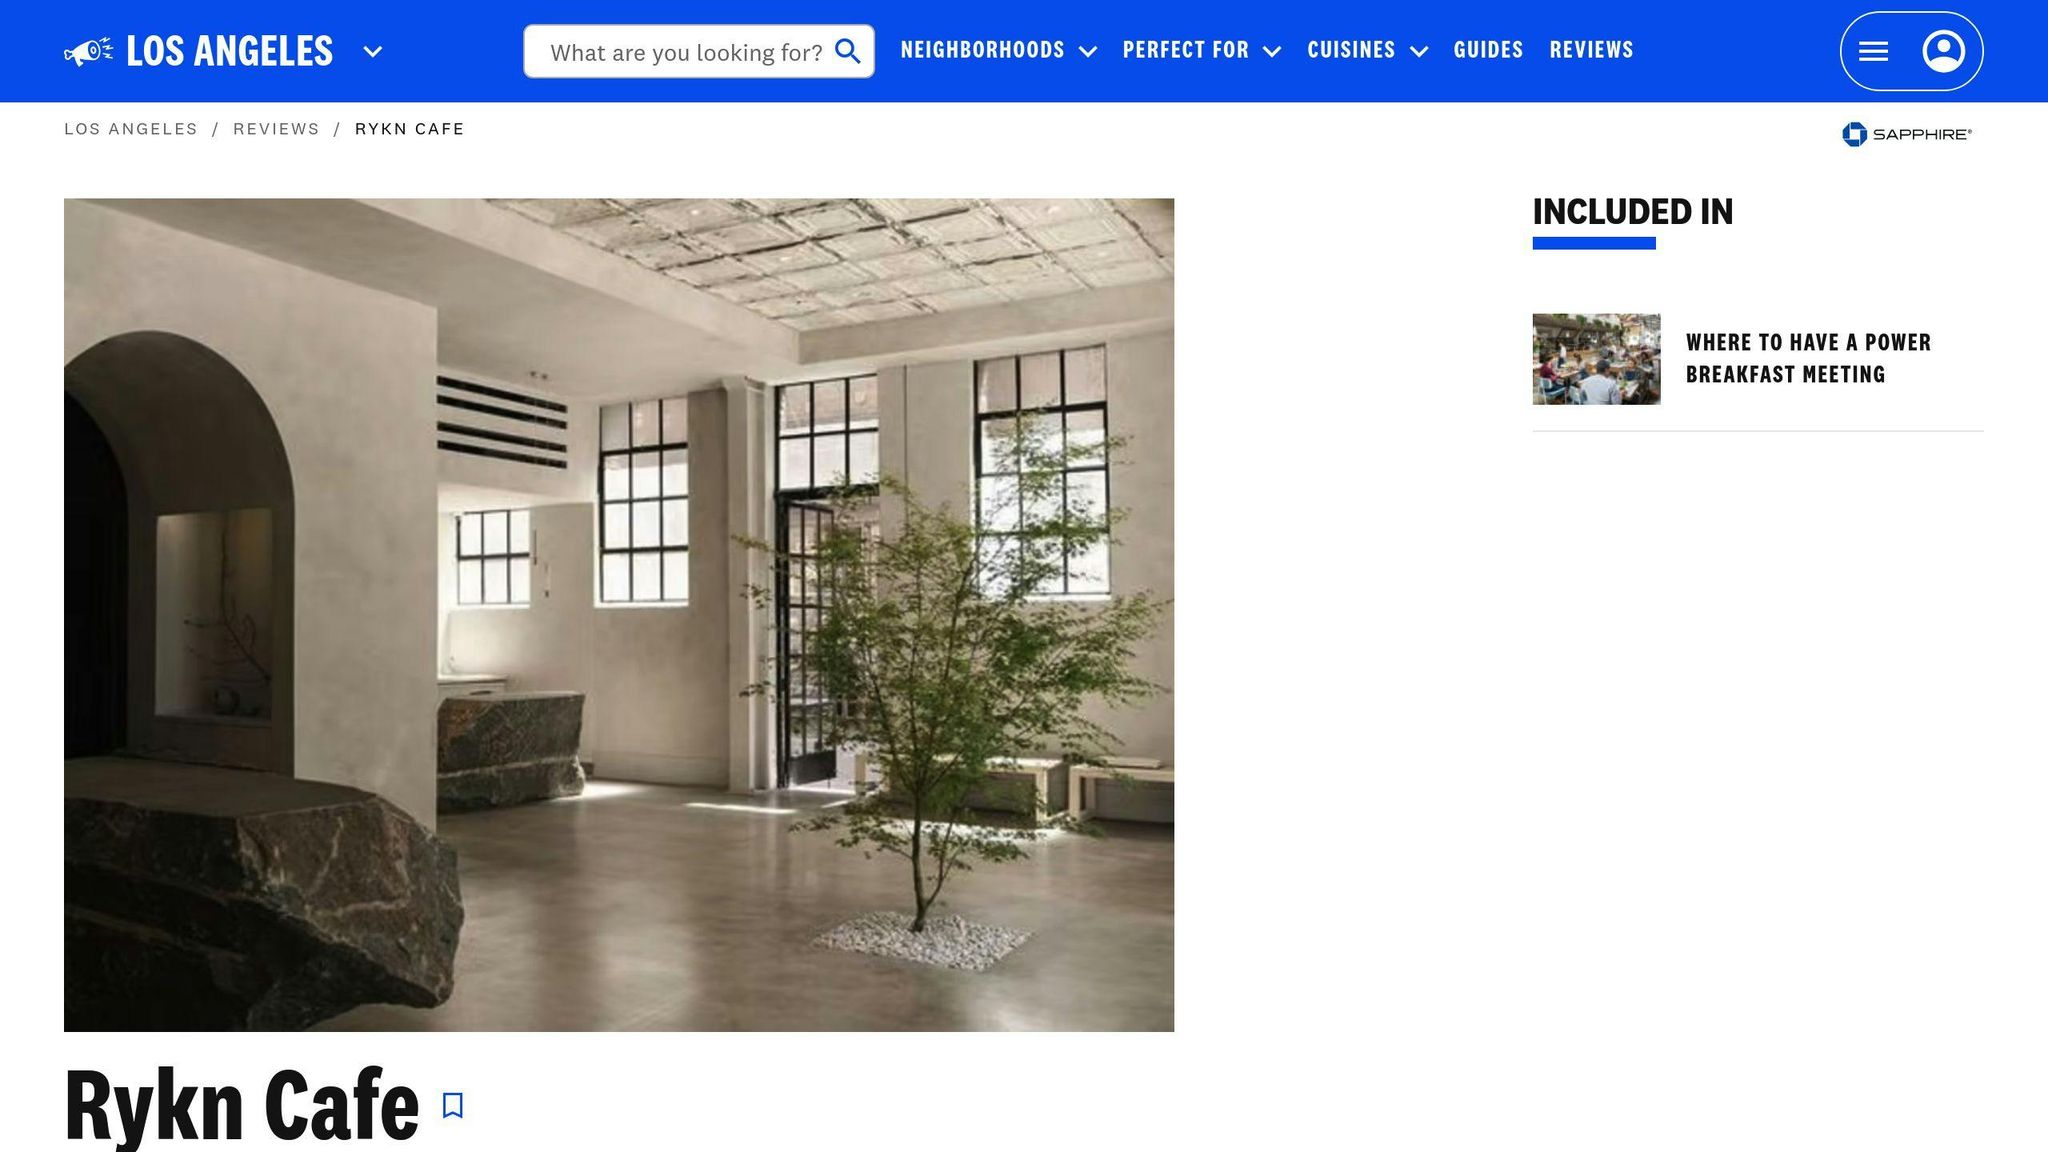
Task: Click the search magnifier icon
Action: [847, 51]
